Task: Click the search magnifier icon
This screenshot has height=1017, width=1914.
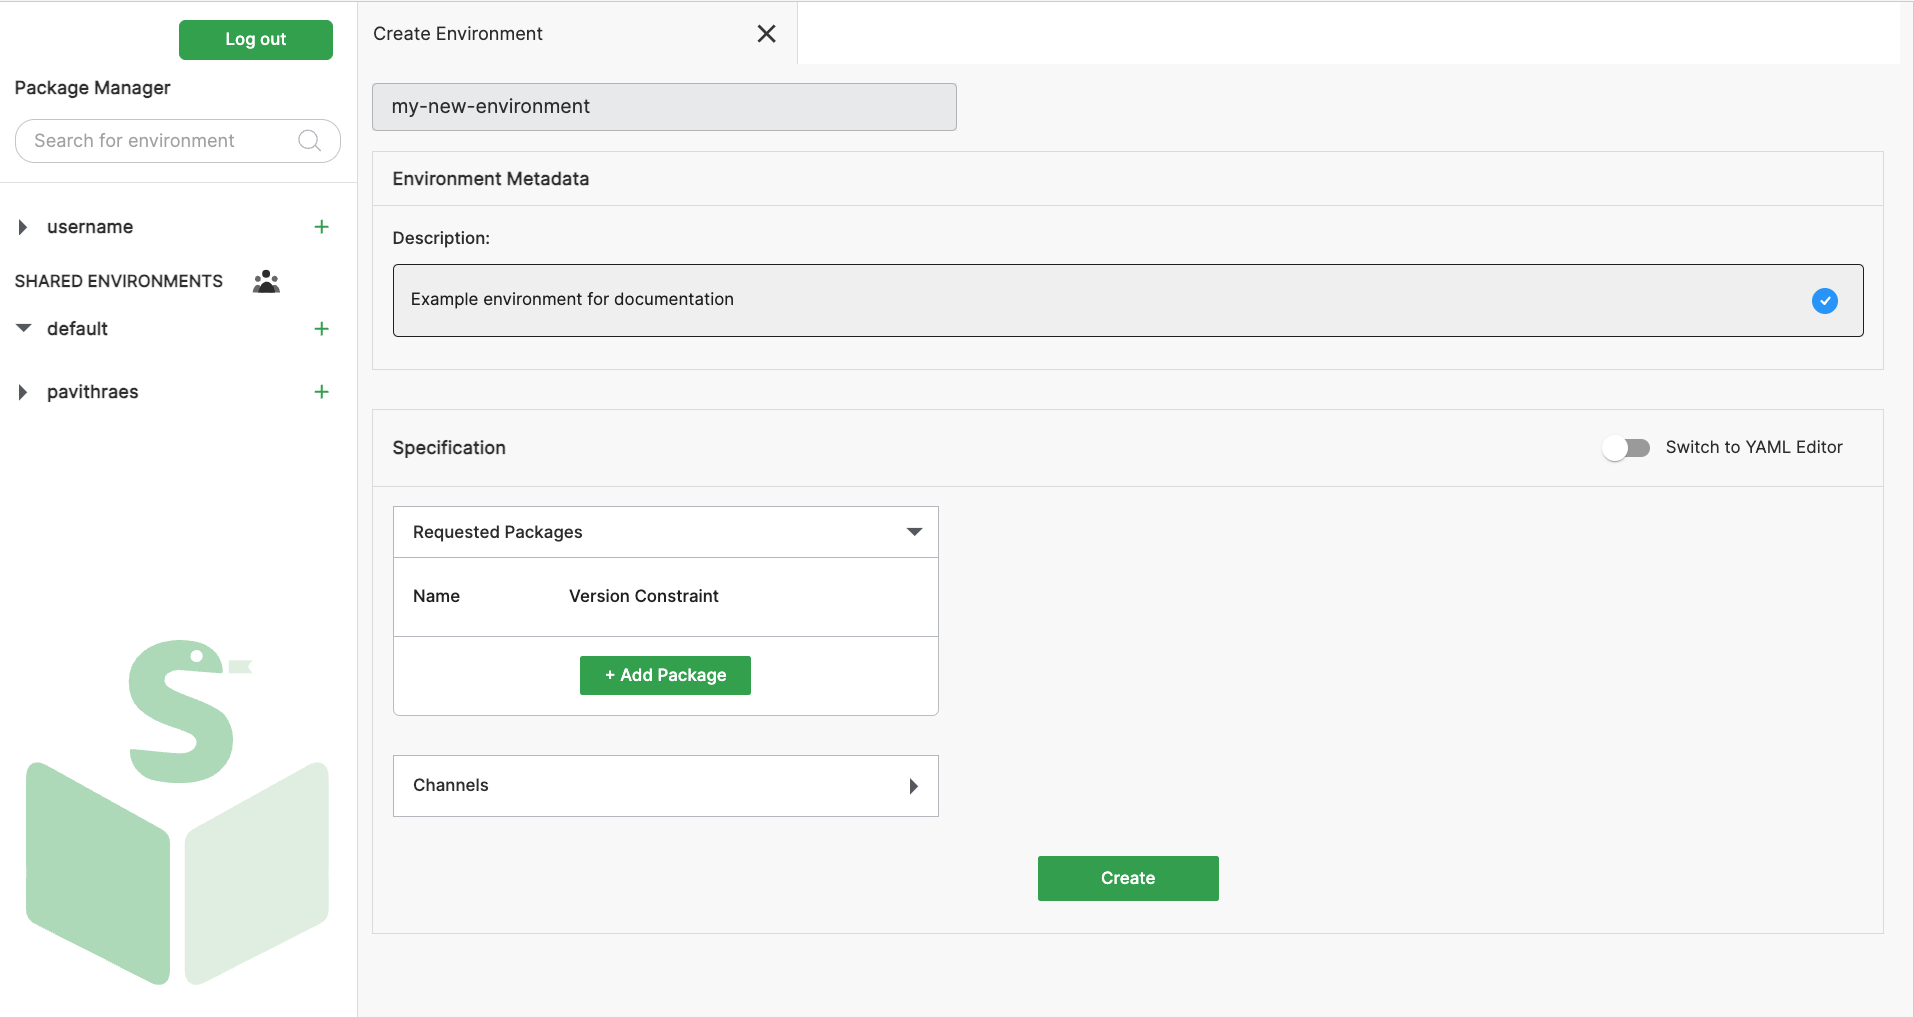Action: click(x=308, y=140)
